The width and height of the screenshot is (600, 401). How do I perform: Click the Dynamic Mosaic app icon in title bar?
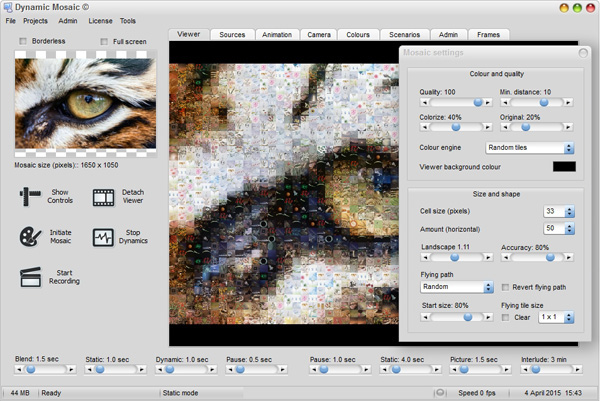coord(8,7)
